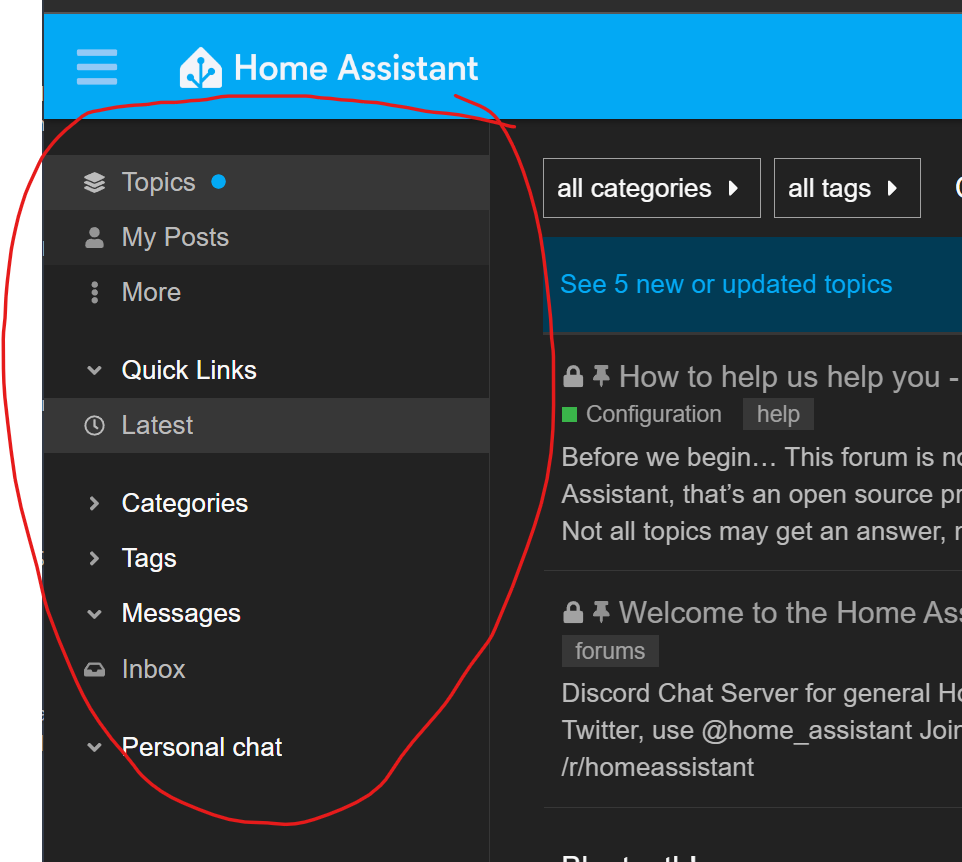Open the 'all tags' dropdown
This screenshot has width=962, height=862.
847,188
